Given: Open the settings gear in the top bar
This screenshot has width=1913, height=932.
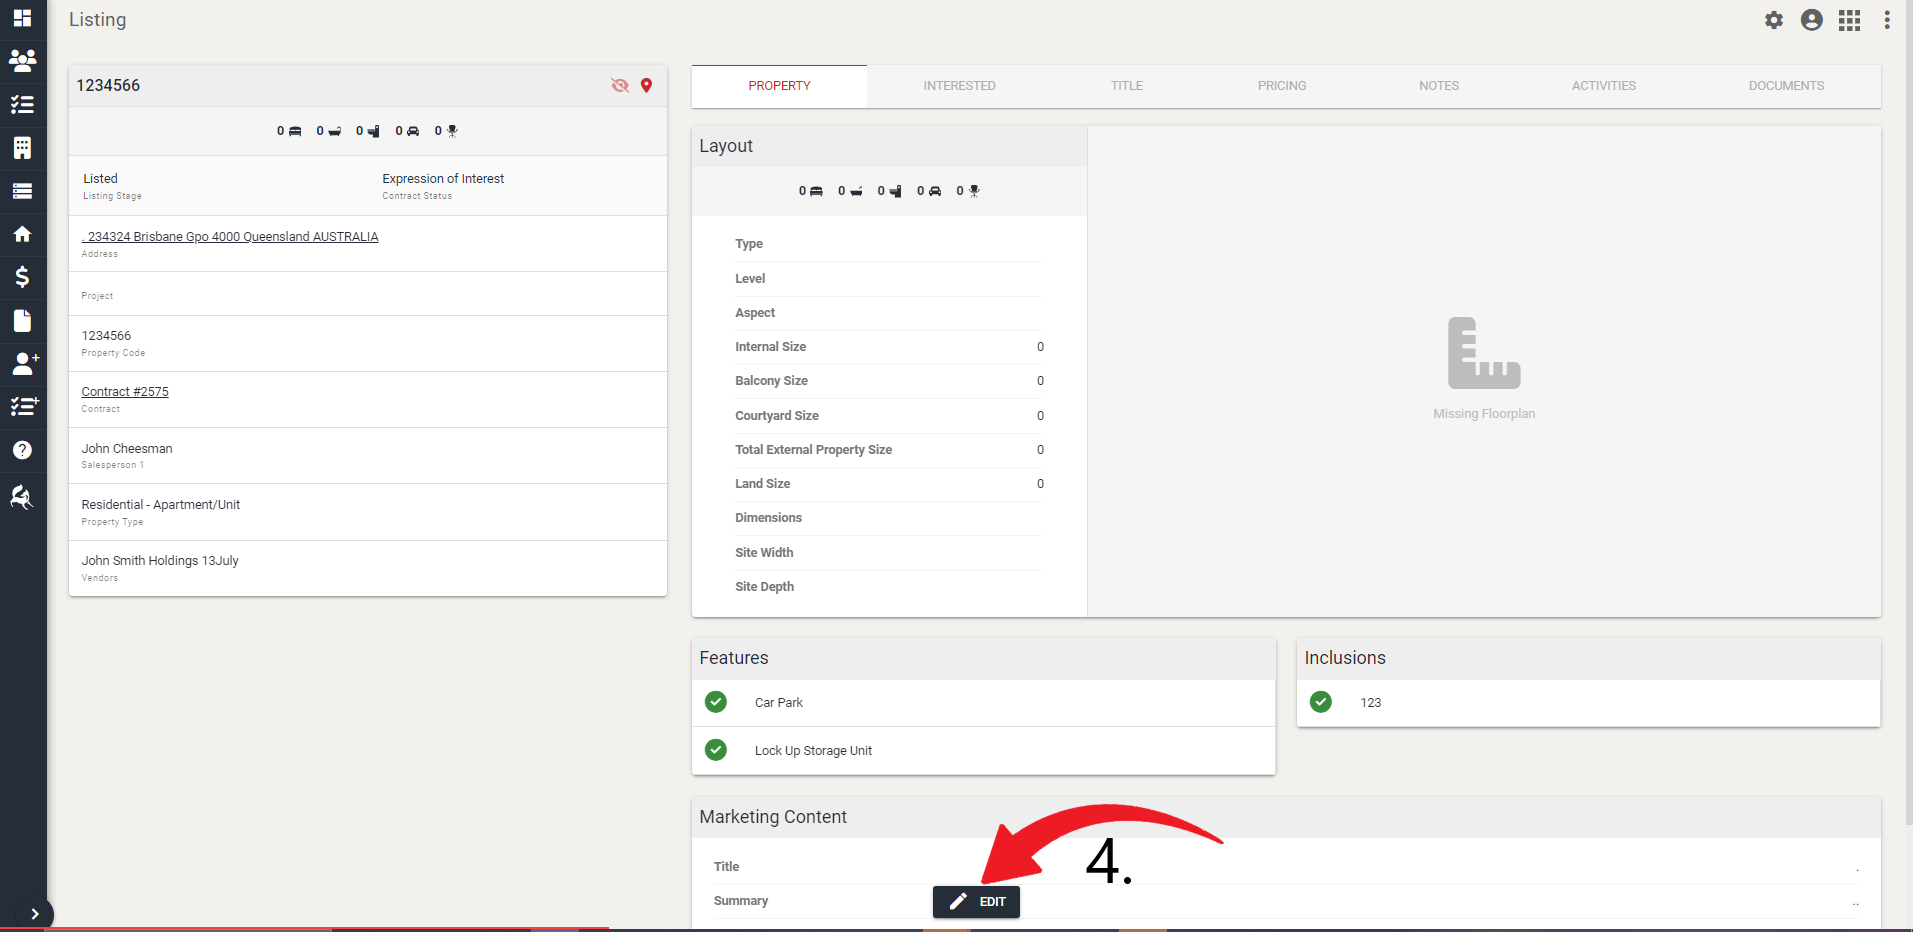Looking at the screenshot, I should click(1773, 20).
